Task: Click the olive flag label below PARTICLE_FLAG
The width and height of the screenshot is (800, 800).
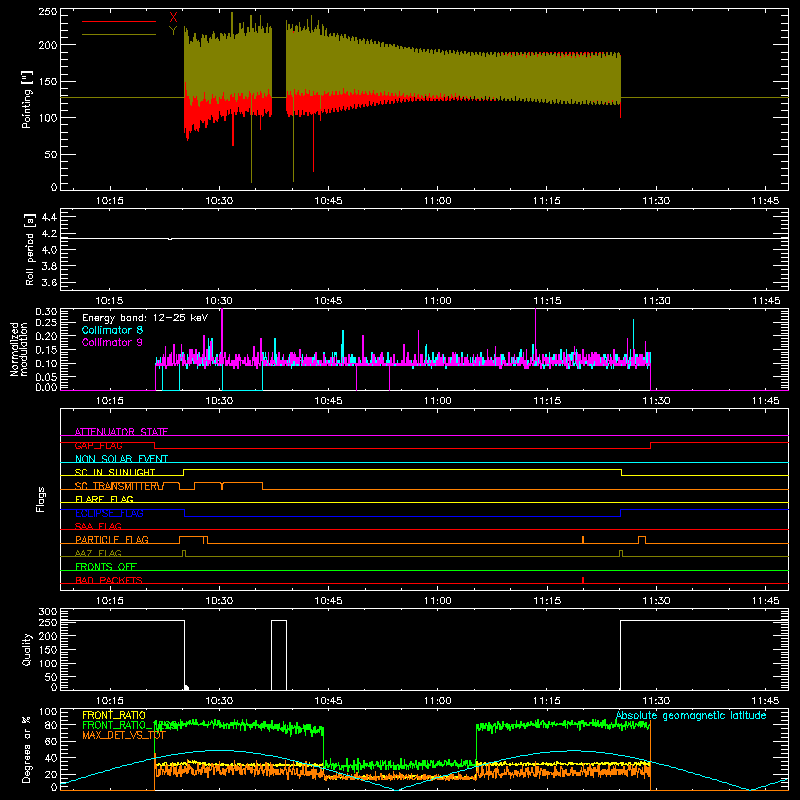Action: tap(98, 553)
